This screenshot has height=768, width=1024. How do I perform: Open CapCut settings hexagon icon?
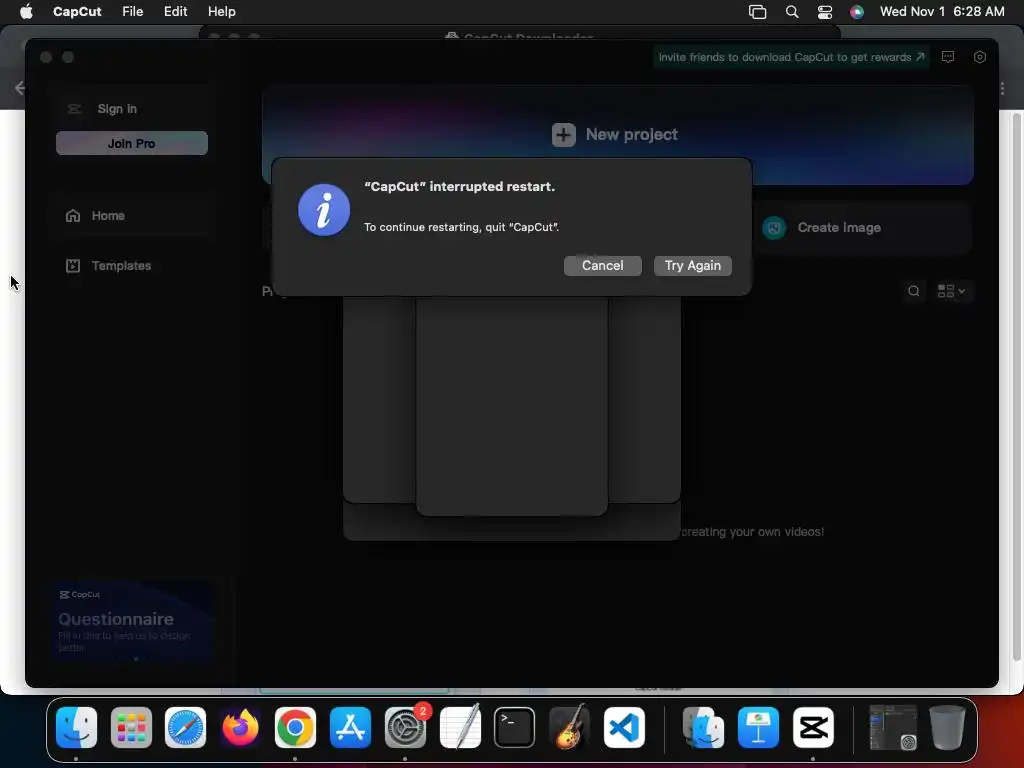point(980,57)
